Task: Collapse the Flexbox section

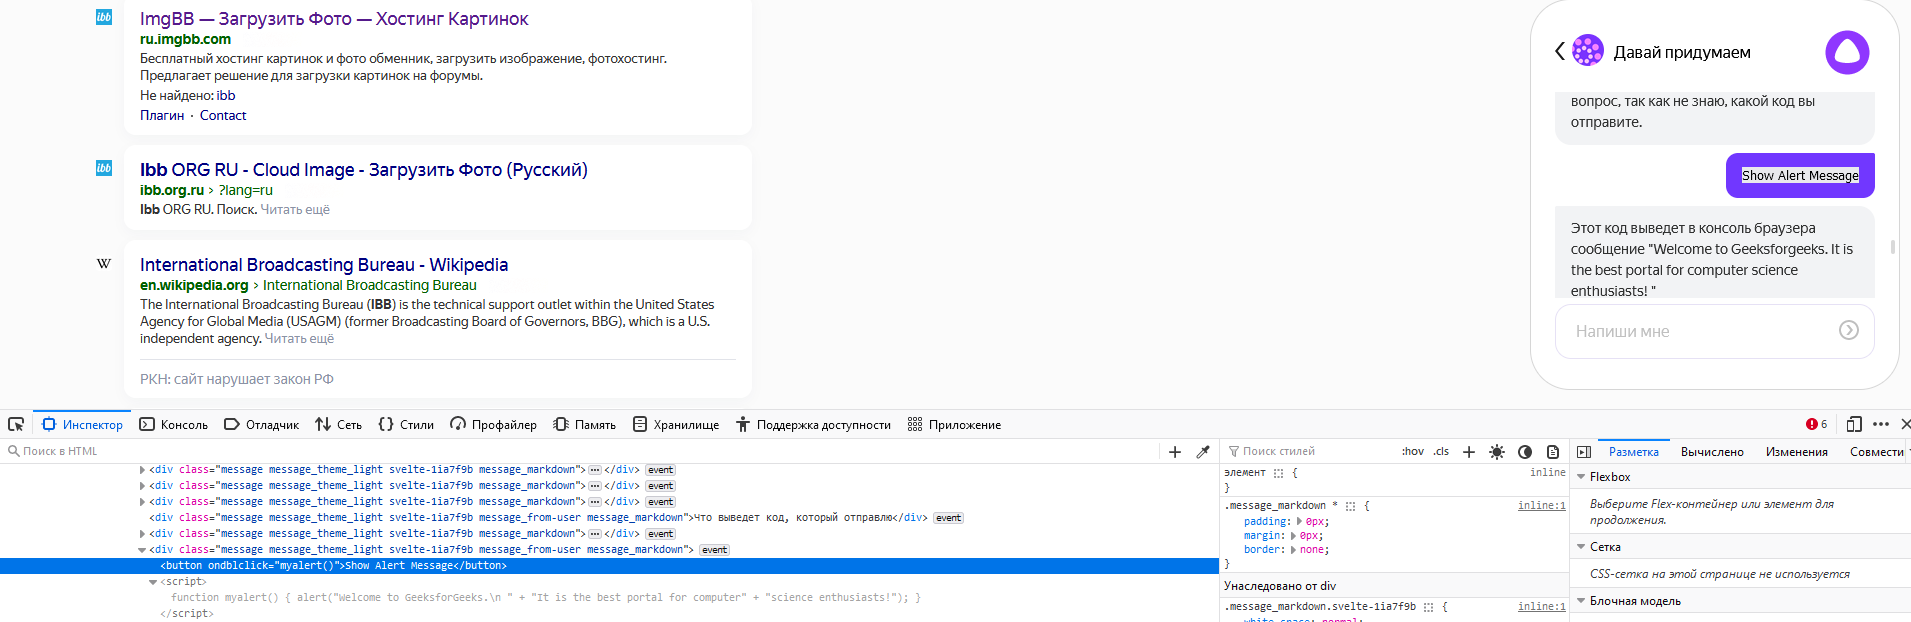Action: point(1581,477)
